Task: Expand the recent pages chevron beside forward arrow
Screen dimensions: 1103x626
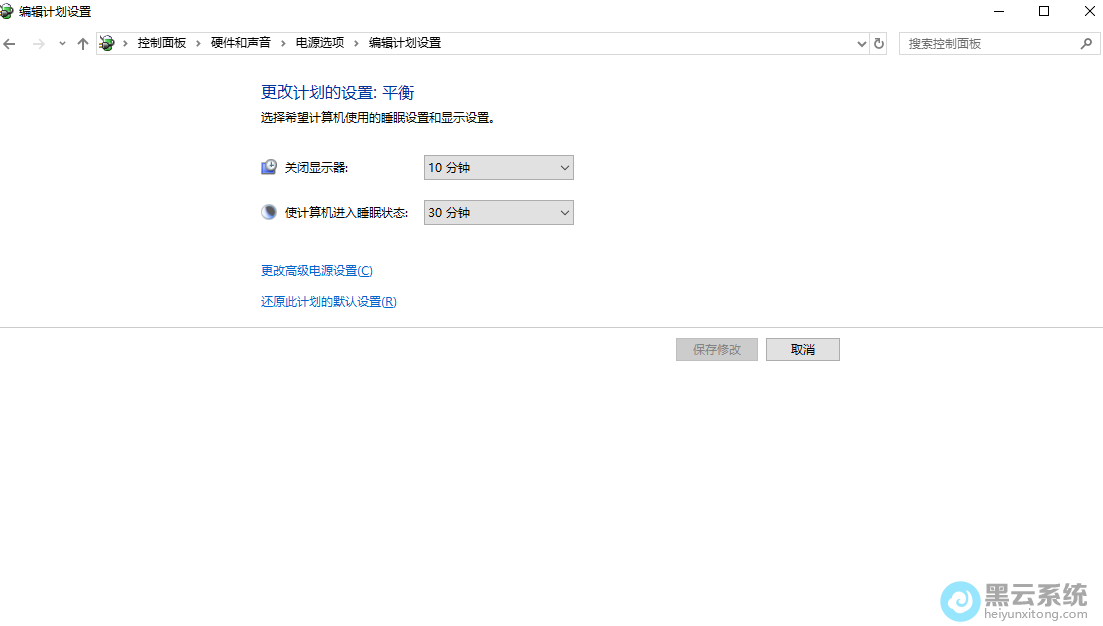Action: coord(62,43)
